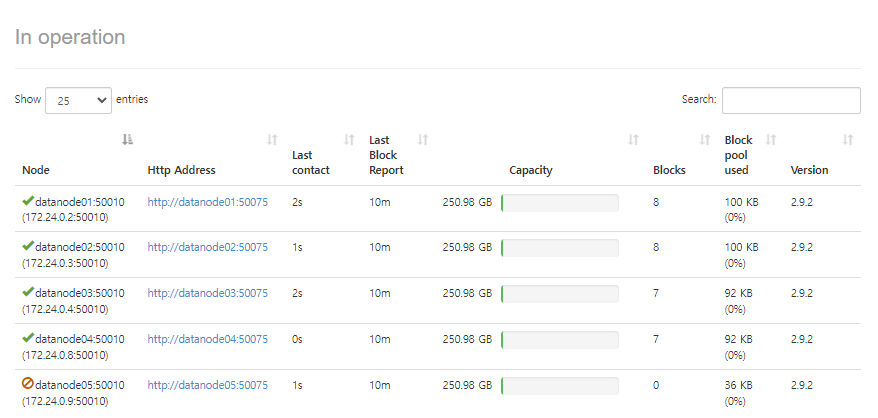Select datanode02:50010 node name text
The width and height of the screenshot is (878, 418).
pos(80,247)
